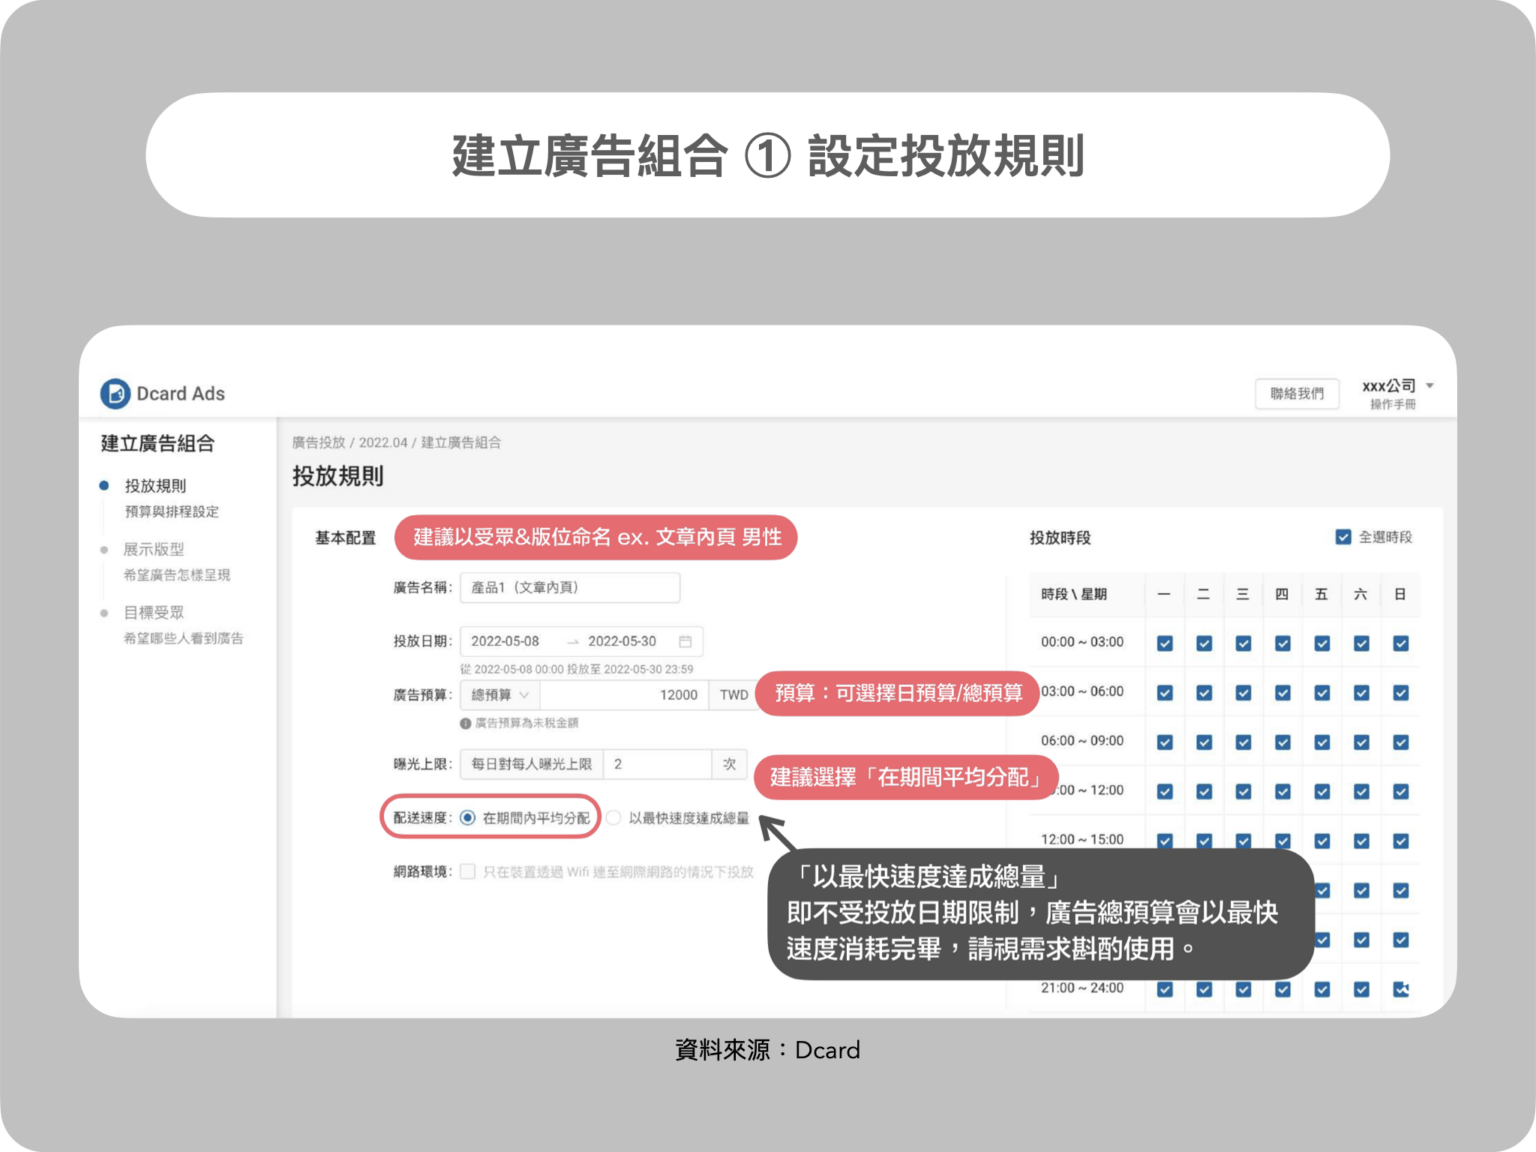Open the 每日對每人曝光上限 selector

533,764
